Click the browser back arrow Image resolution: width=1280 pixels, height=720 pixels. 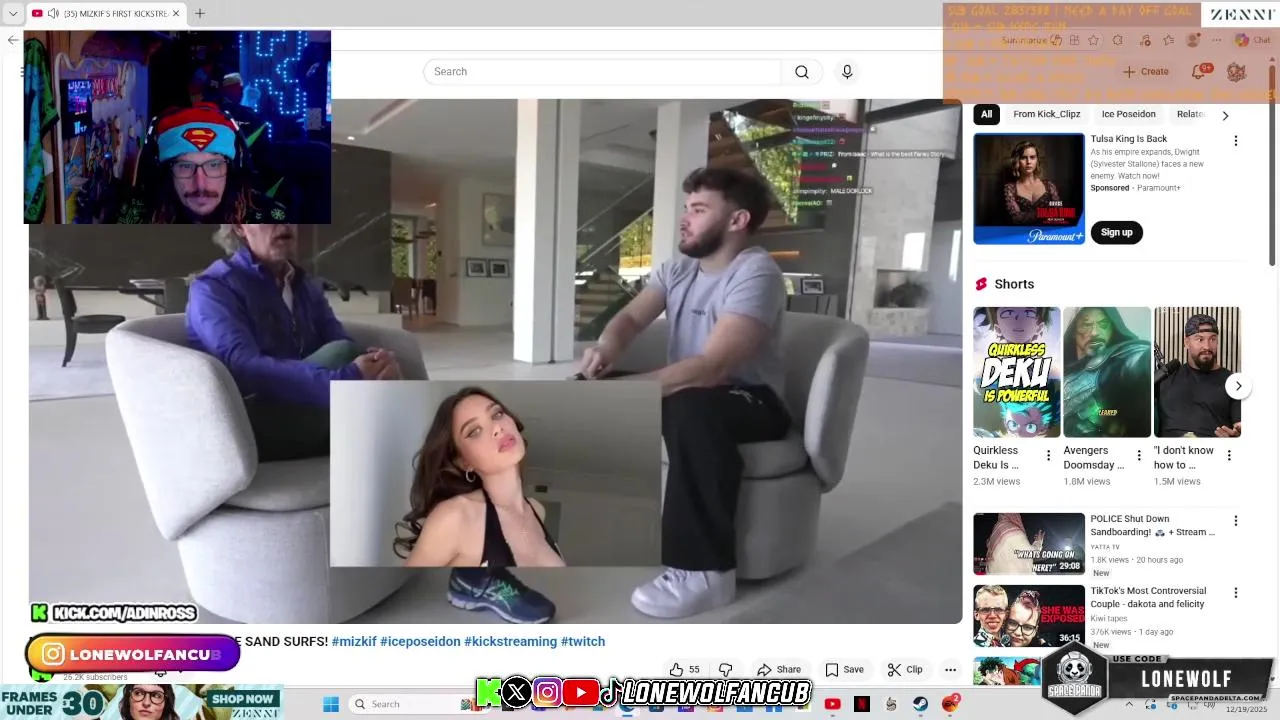tap(12, 40)
